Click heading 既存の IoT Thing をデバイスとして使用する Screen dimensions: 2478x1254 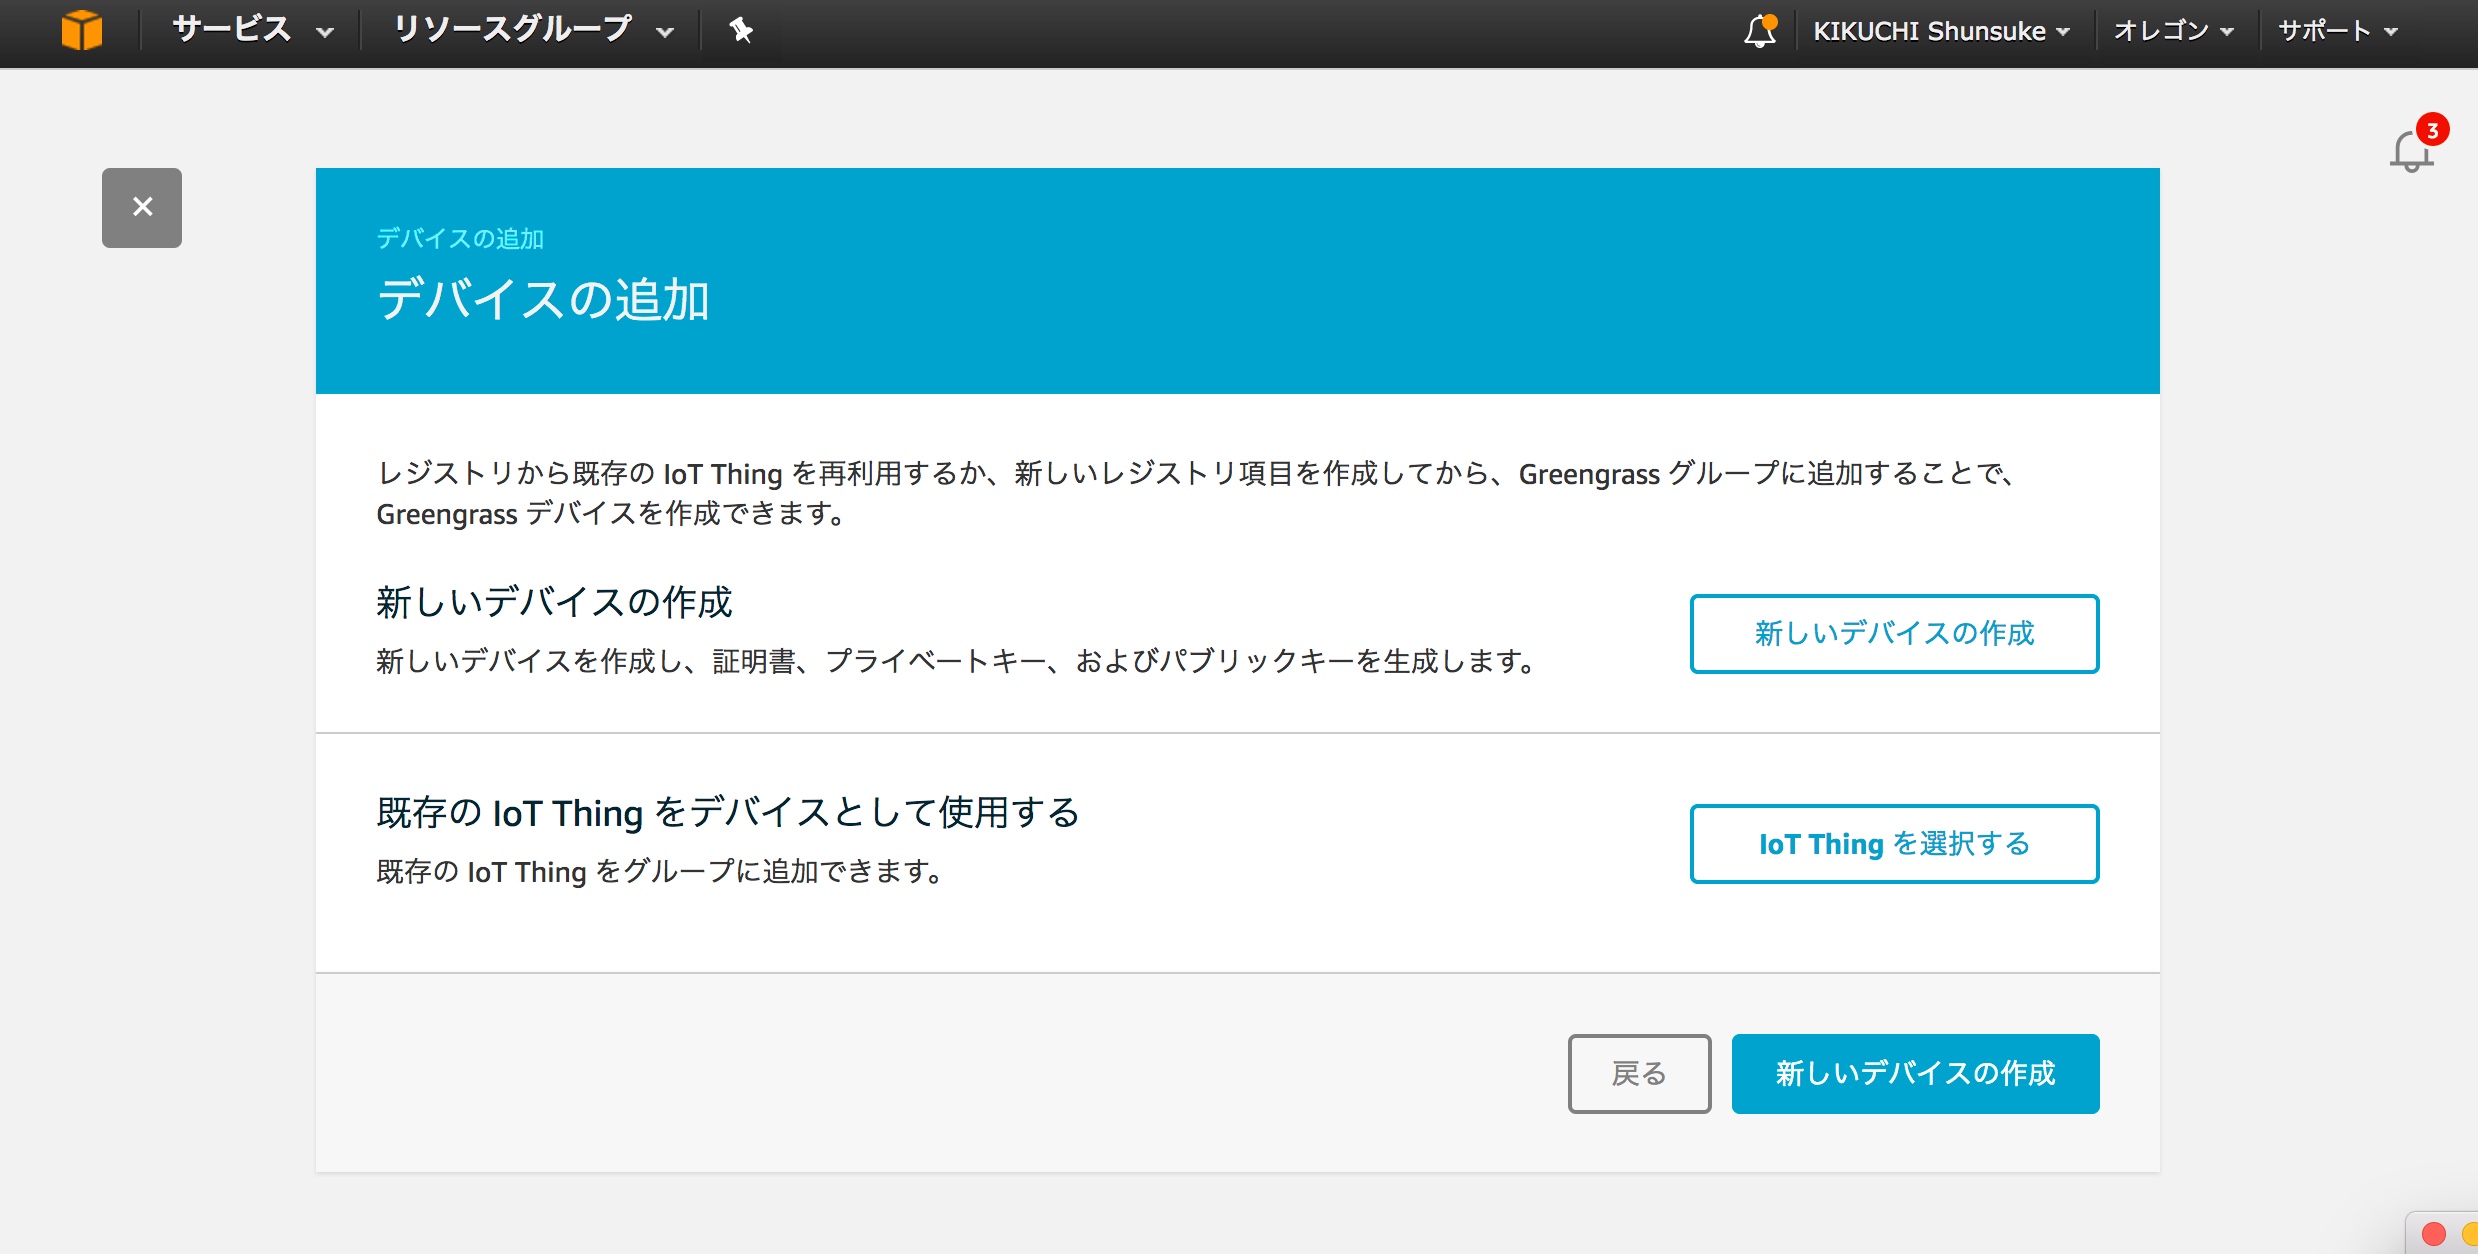[728, 813]
